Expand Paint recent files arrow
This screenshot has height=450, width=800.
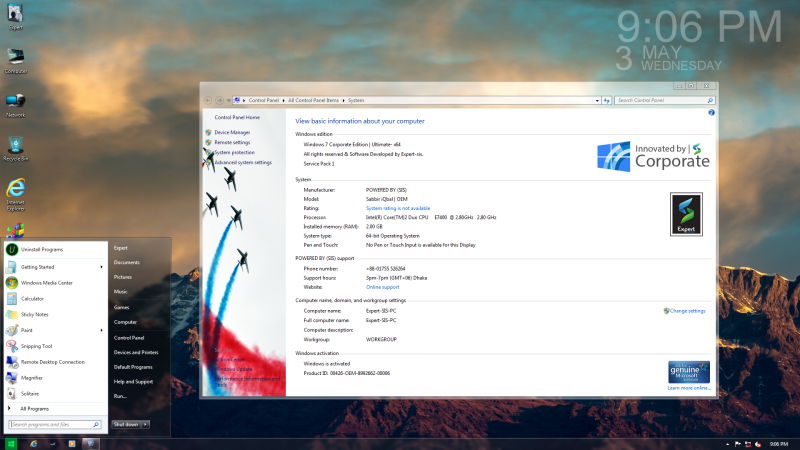[101, 330]
